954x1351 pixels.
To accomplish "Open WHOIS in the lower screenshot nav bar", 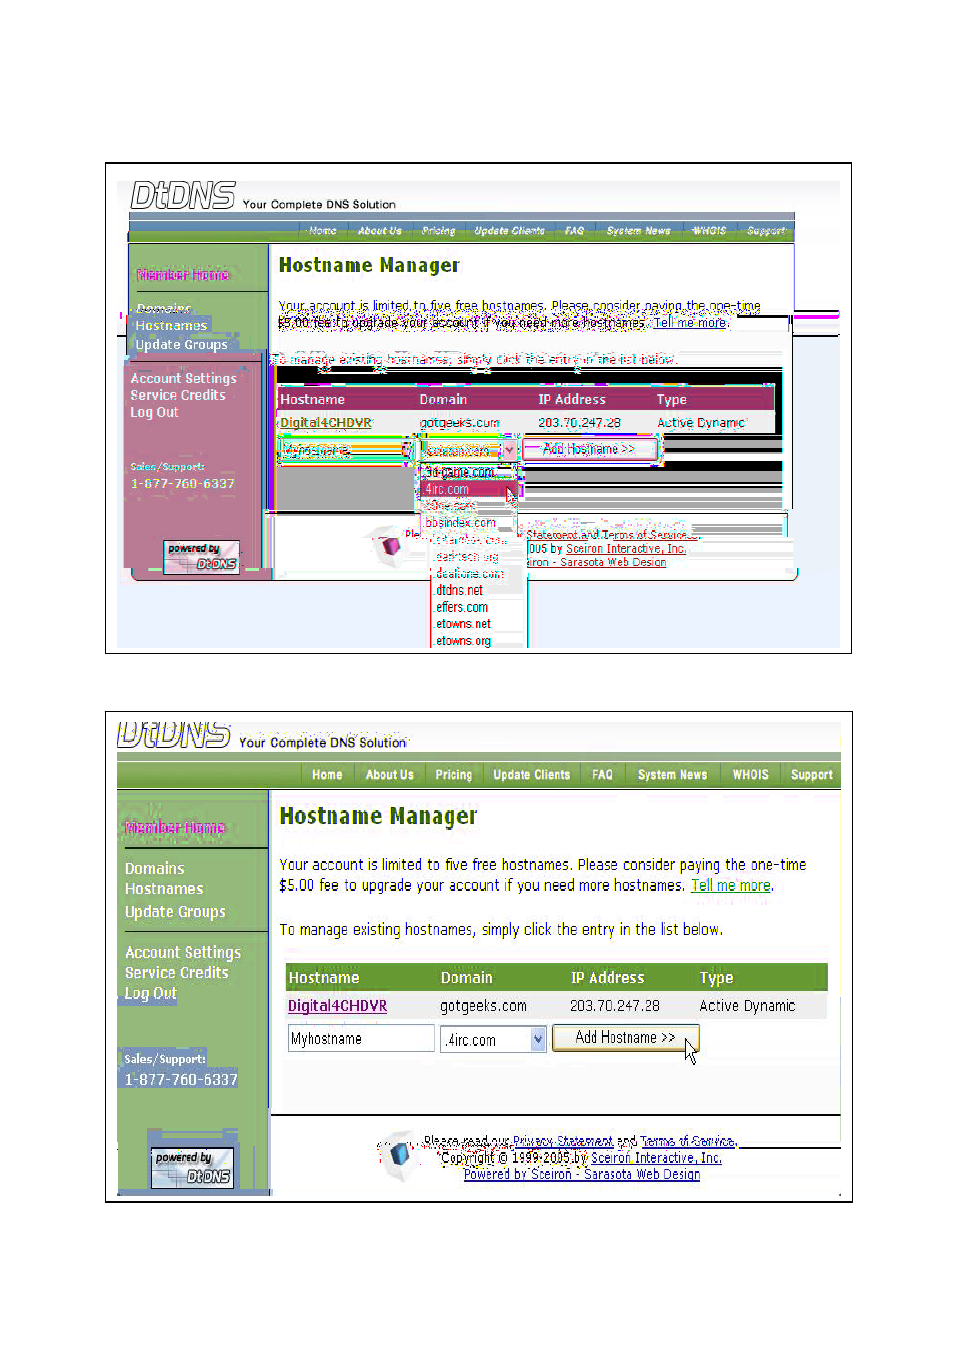I will [750, 775].
